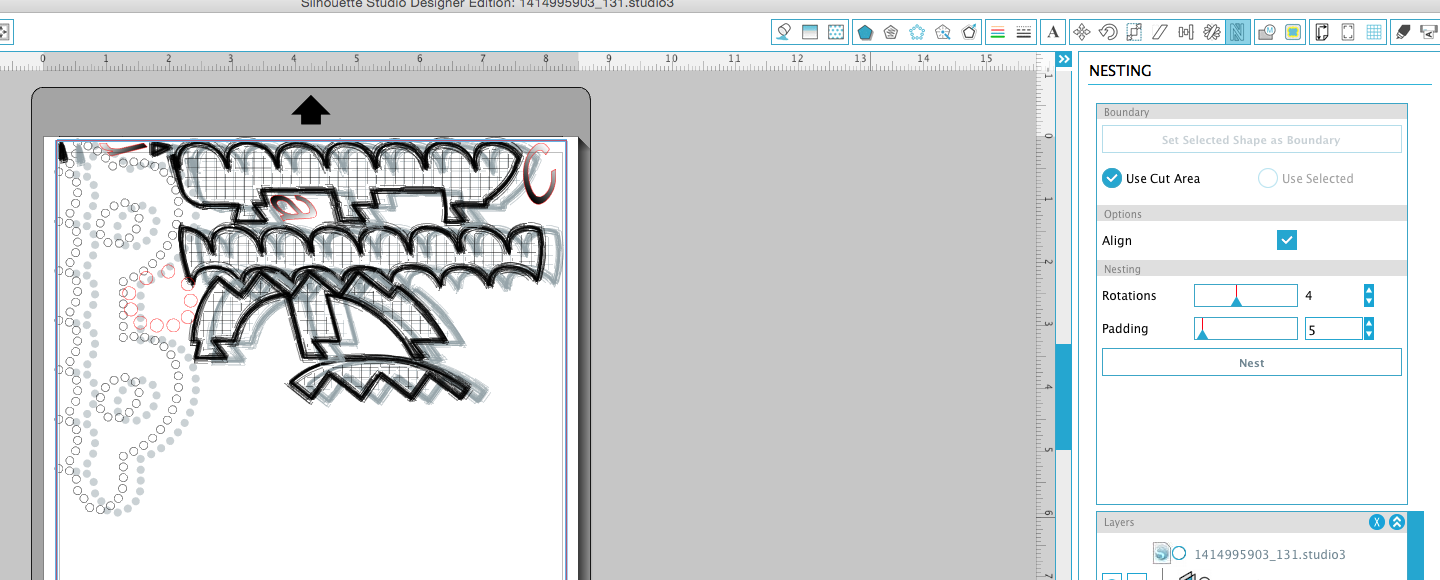Increase Padding using the stepper arrow
The image size is (1440, 580).
coord(1368,323)
